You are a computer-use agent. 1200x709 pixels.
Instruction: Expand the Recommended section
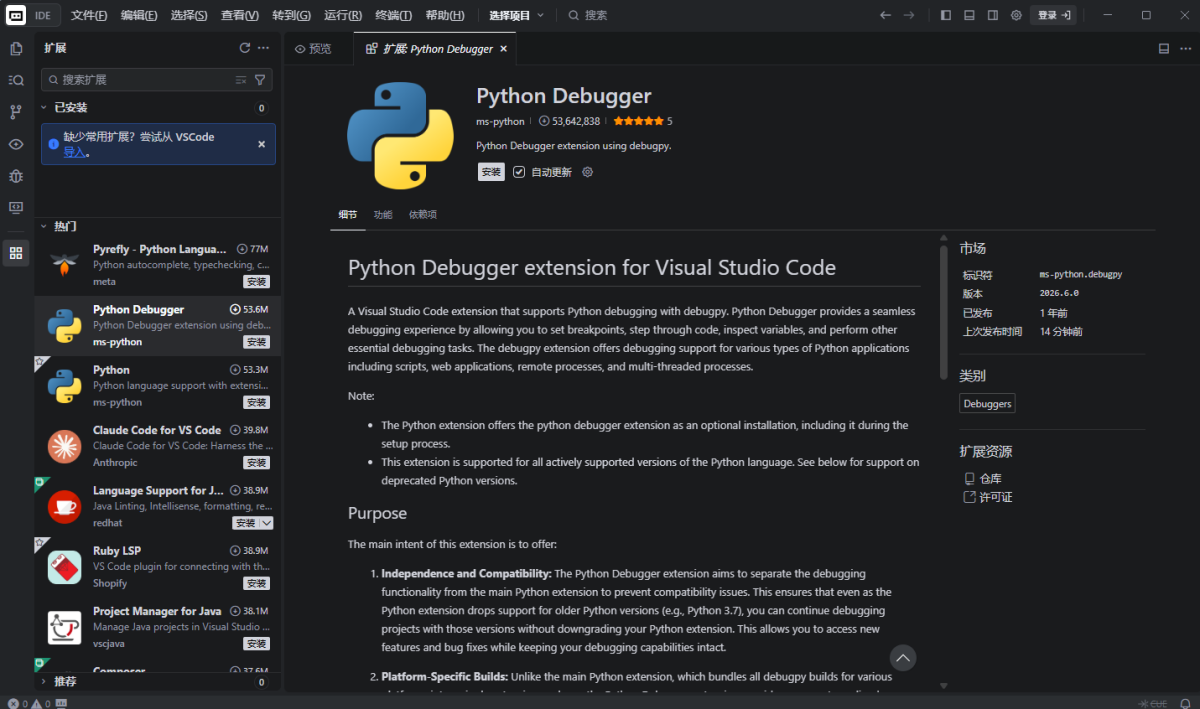pos(44,681)
